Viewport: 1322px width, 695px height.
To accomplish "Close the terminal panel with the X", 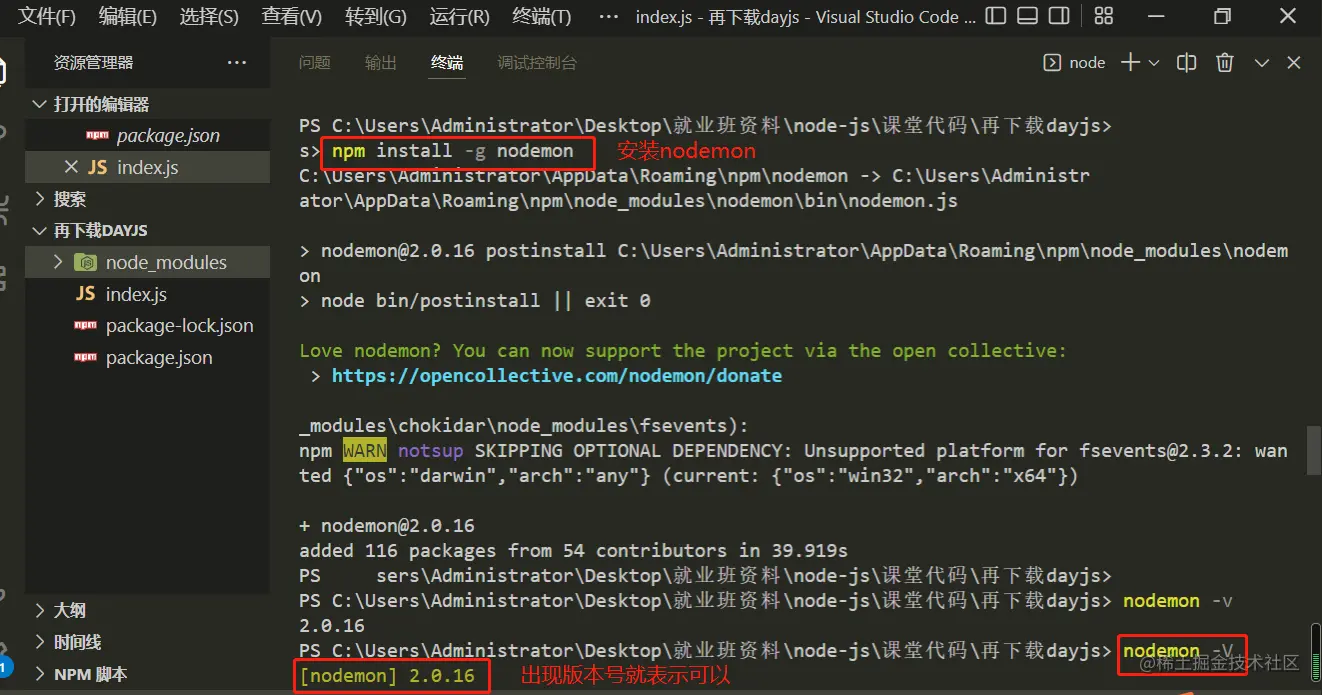I will [x=1293, y=62].
